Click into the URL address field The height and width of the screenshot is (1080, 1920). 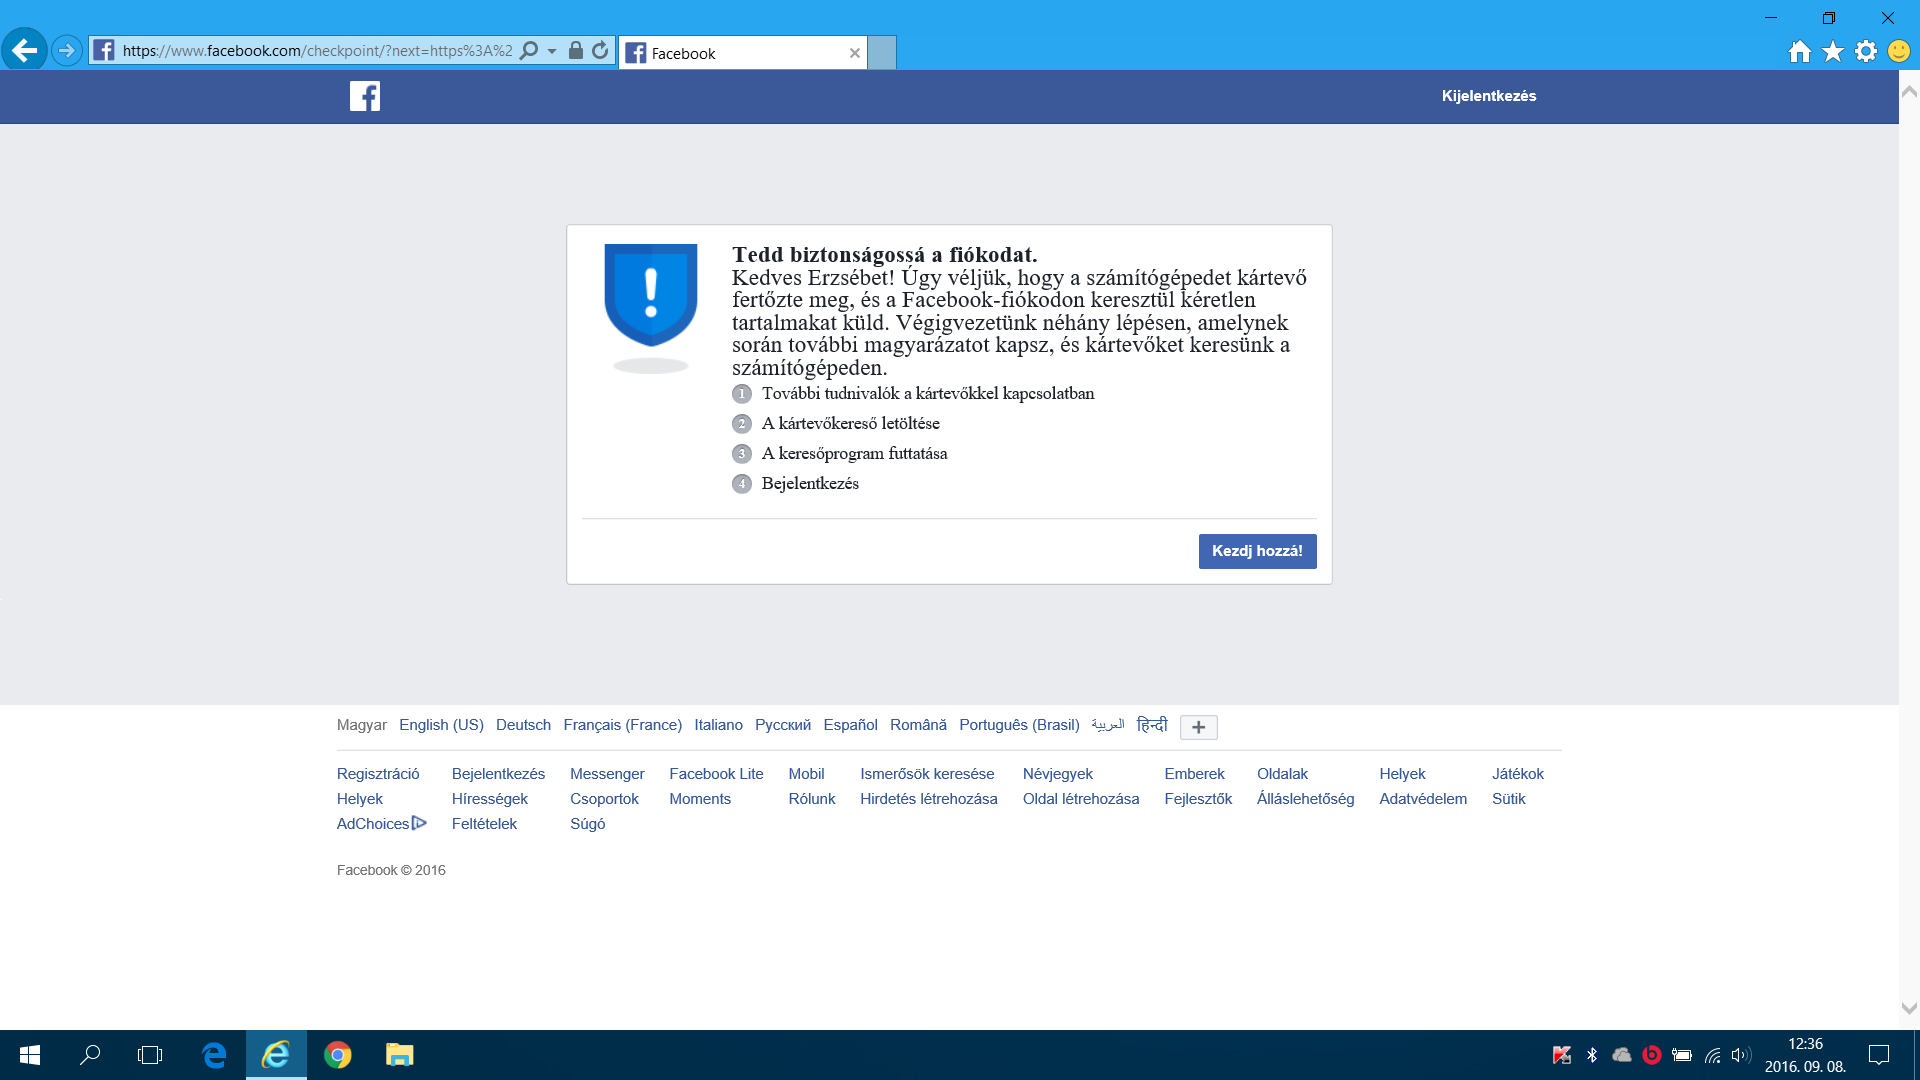click(317, 50)
